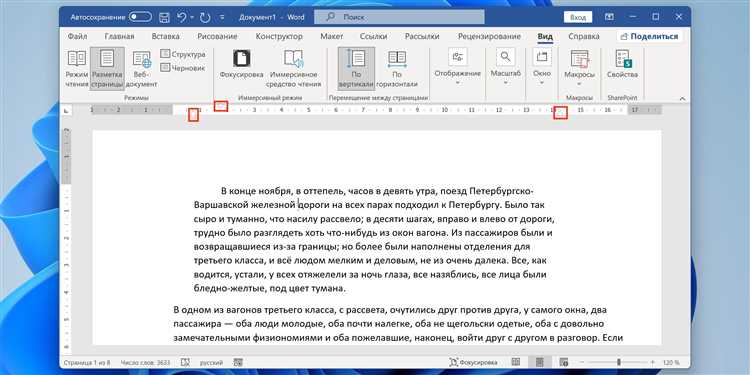Screen dimensions: 750x375
Task: Open Иммерсивное средство чтения
Action: click(x=294, y=69)
